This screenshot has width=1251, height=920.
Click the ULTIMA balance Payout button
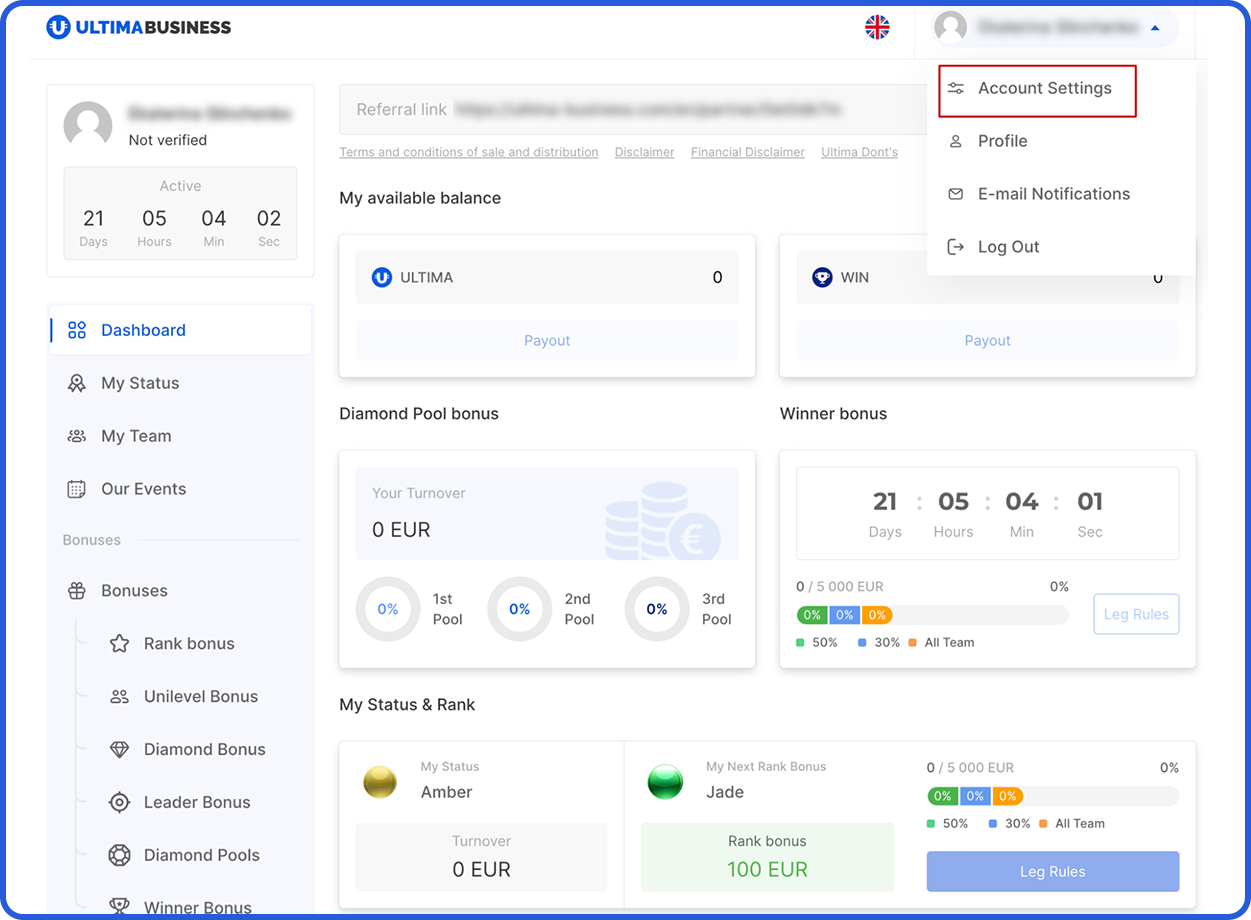click(x=547, y=341)
